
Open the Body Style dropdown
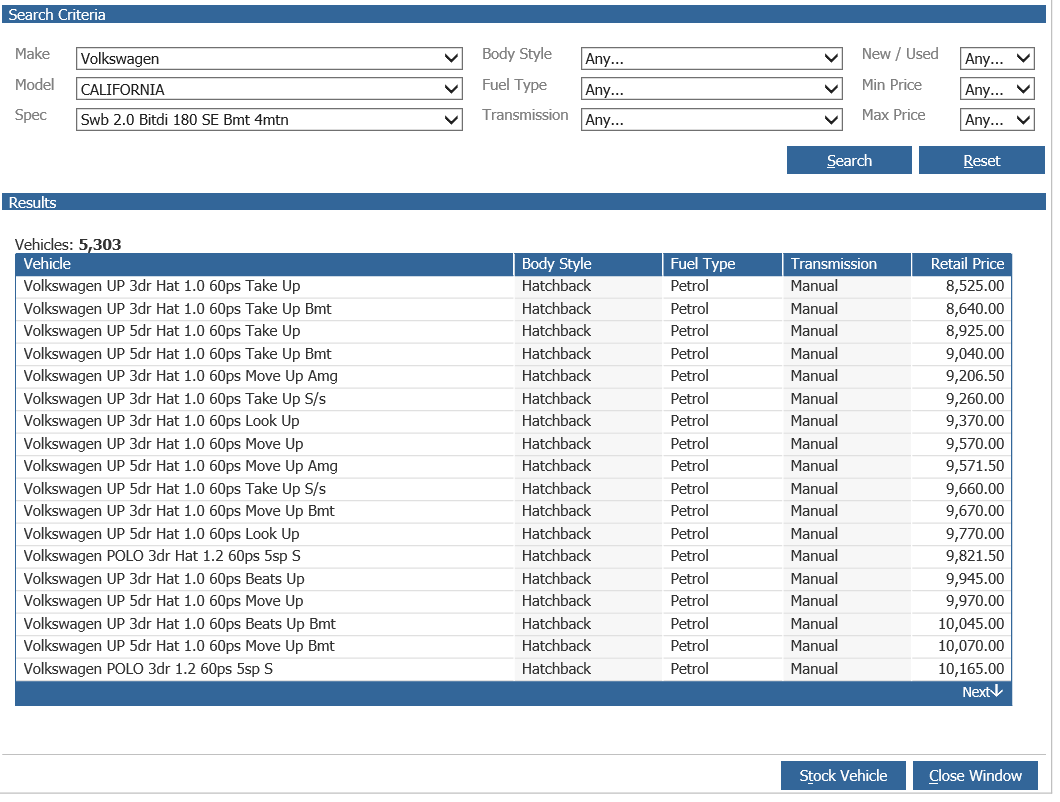[711, 59]
